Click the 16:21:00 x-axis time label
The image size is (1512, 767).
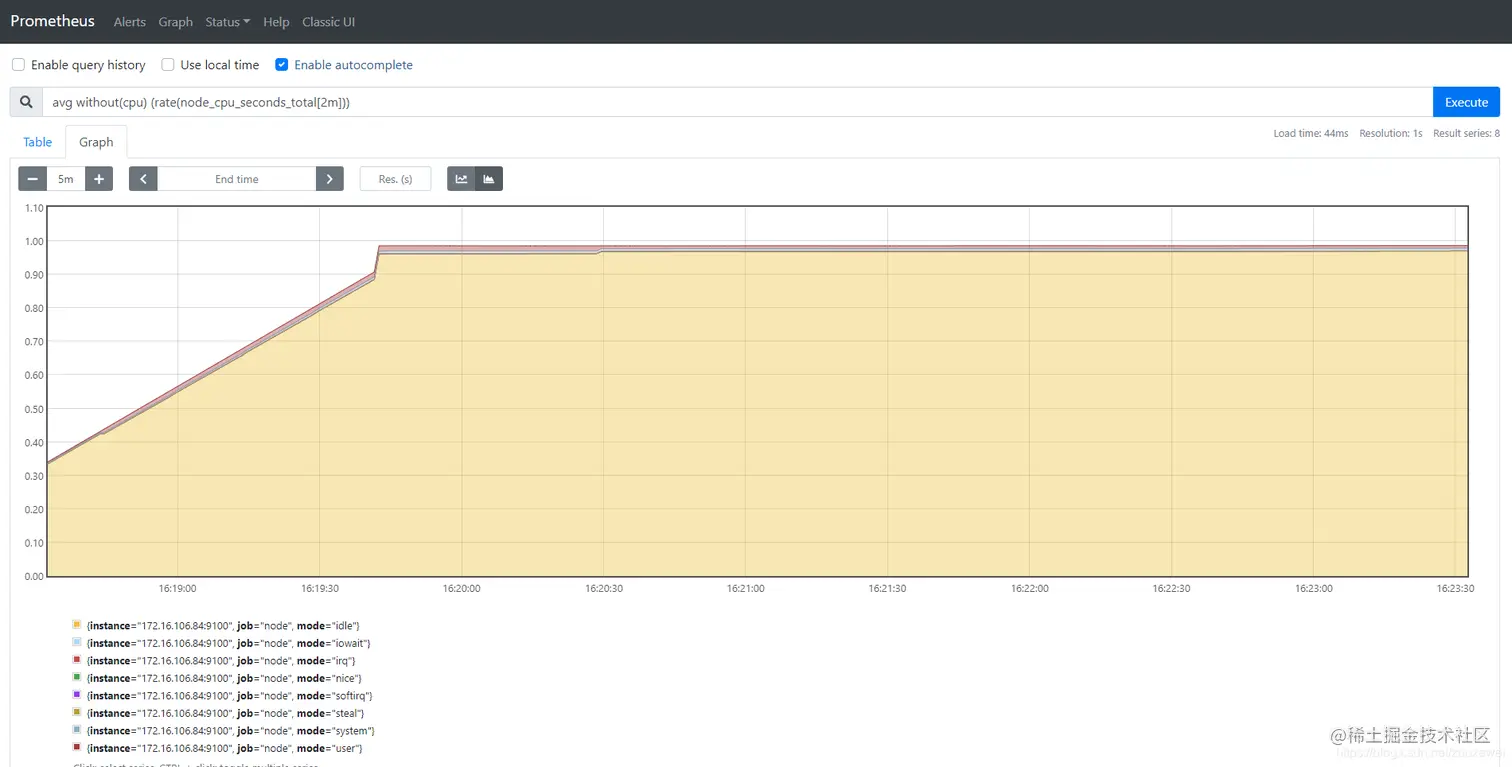(746, 589)
